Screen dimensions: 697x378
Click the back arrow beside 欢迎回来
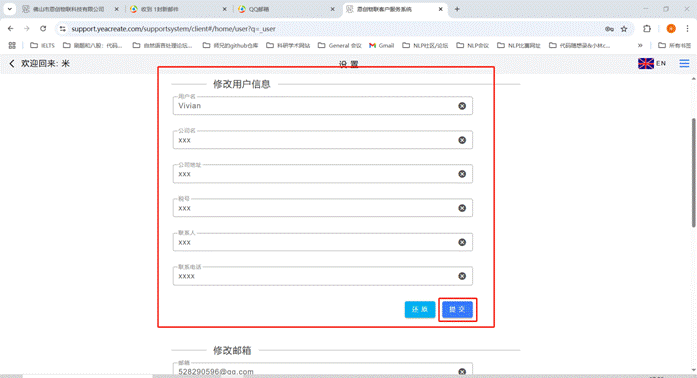pyautogui.click(x=12, y=64)
